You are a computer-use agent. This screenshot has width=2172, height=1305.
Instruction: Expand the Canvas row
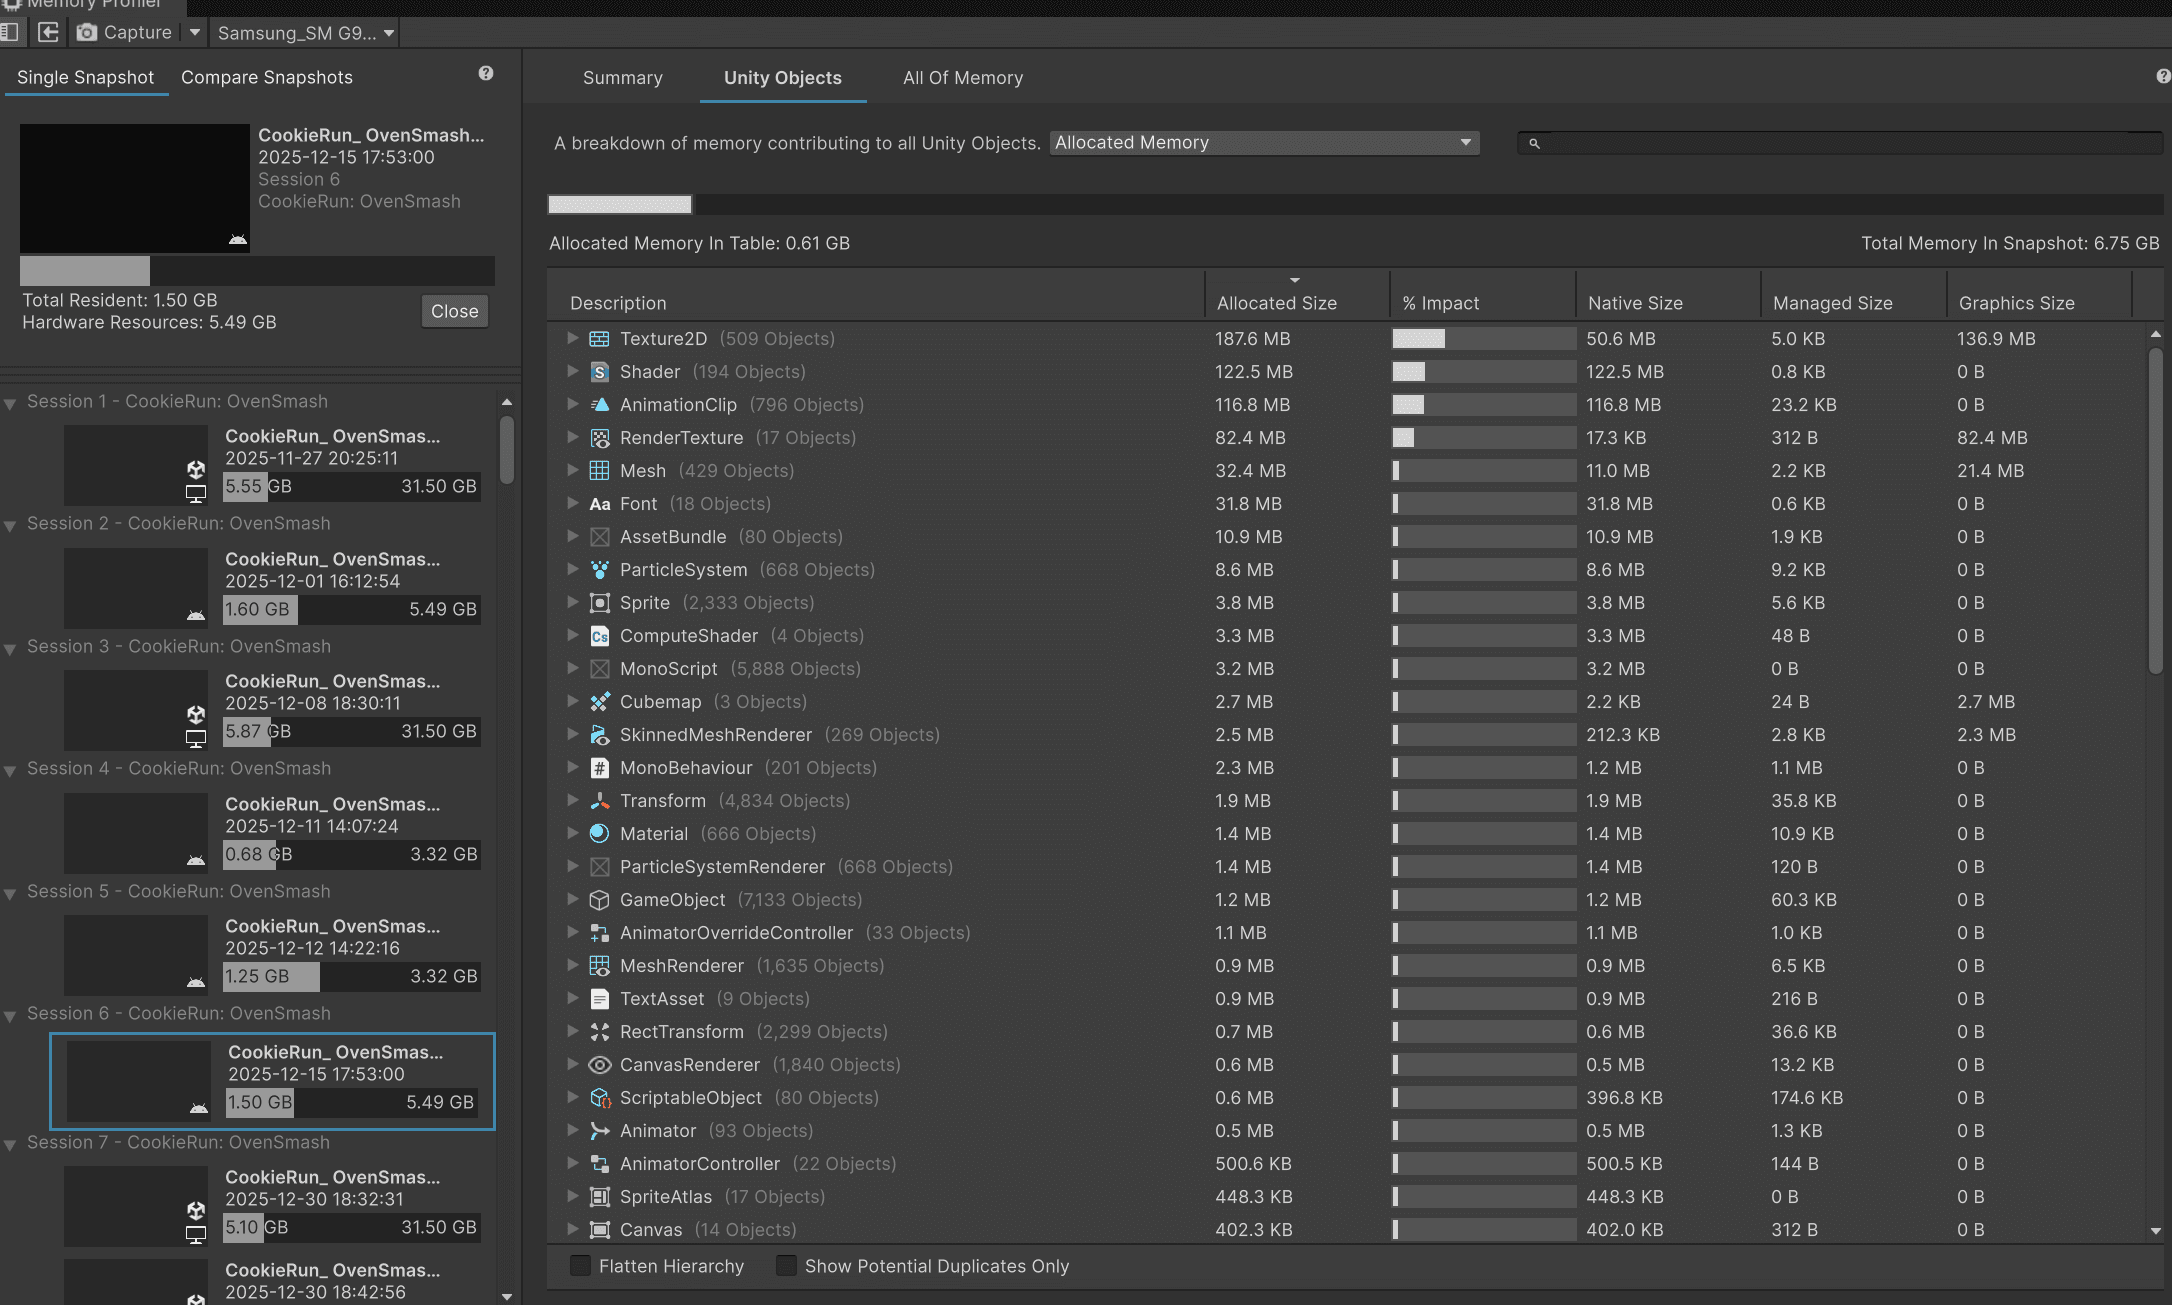[572, 1229]
